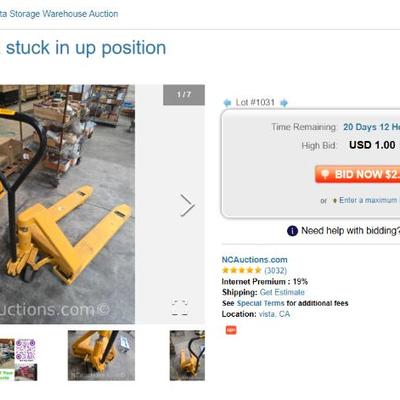The width and height of the screenshot is (400, 400).
Task: Select the second pallet jack close-up thumbnail
Action: pyautogui.click(x=101, y=355)
